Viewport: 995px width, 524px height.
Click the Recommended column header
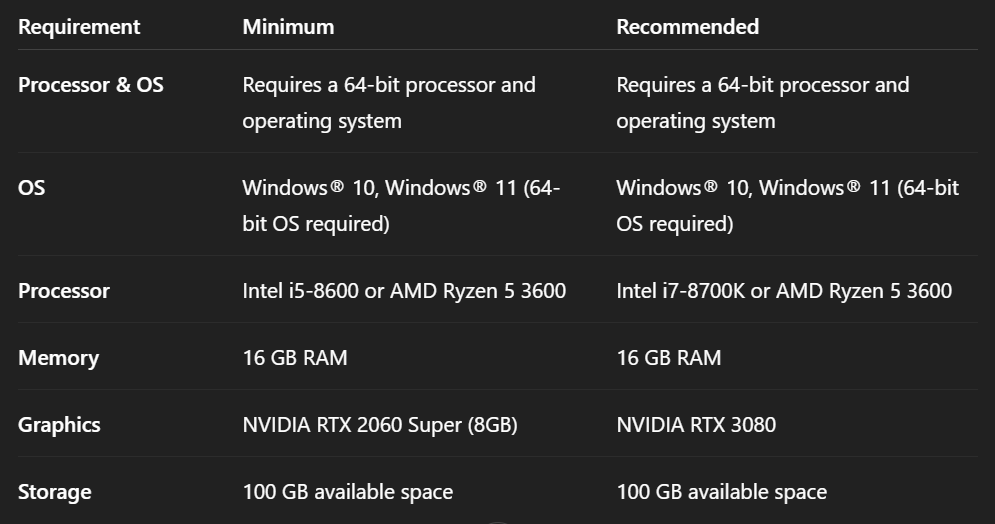tap(687, 27)
